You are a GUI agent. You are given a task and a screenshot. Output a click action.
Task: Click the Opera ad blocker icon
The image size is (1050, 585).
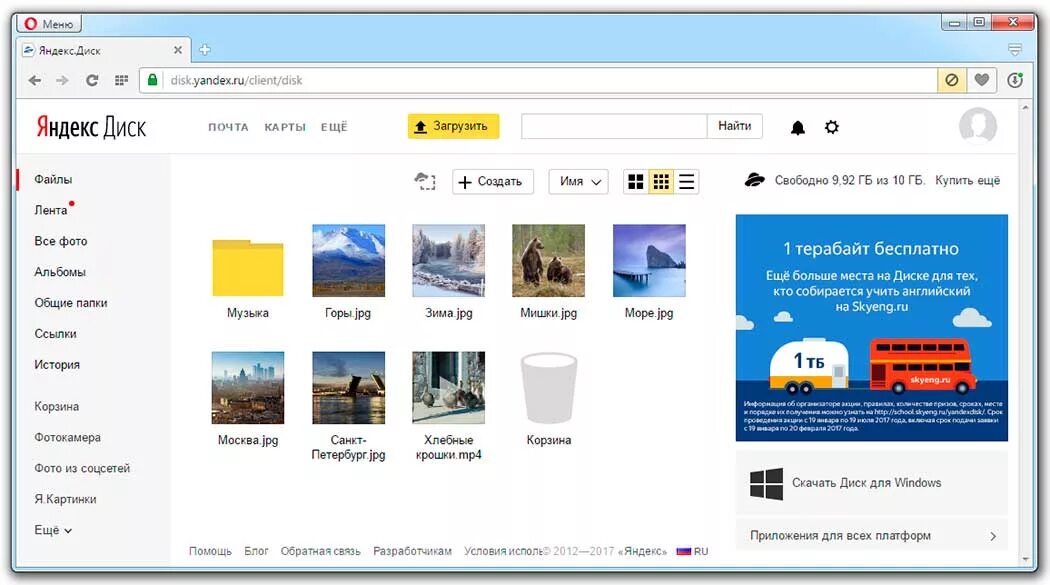point(952,80)
